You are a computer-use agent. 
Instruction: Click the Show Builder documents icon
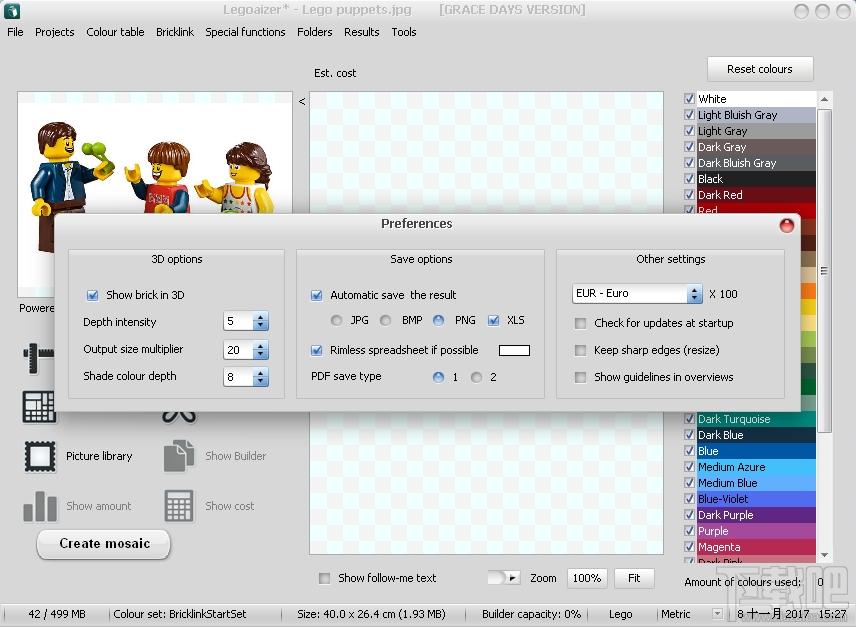pyautogui.click(x=179, y=456)
